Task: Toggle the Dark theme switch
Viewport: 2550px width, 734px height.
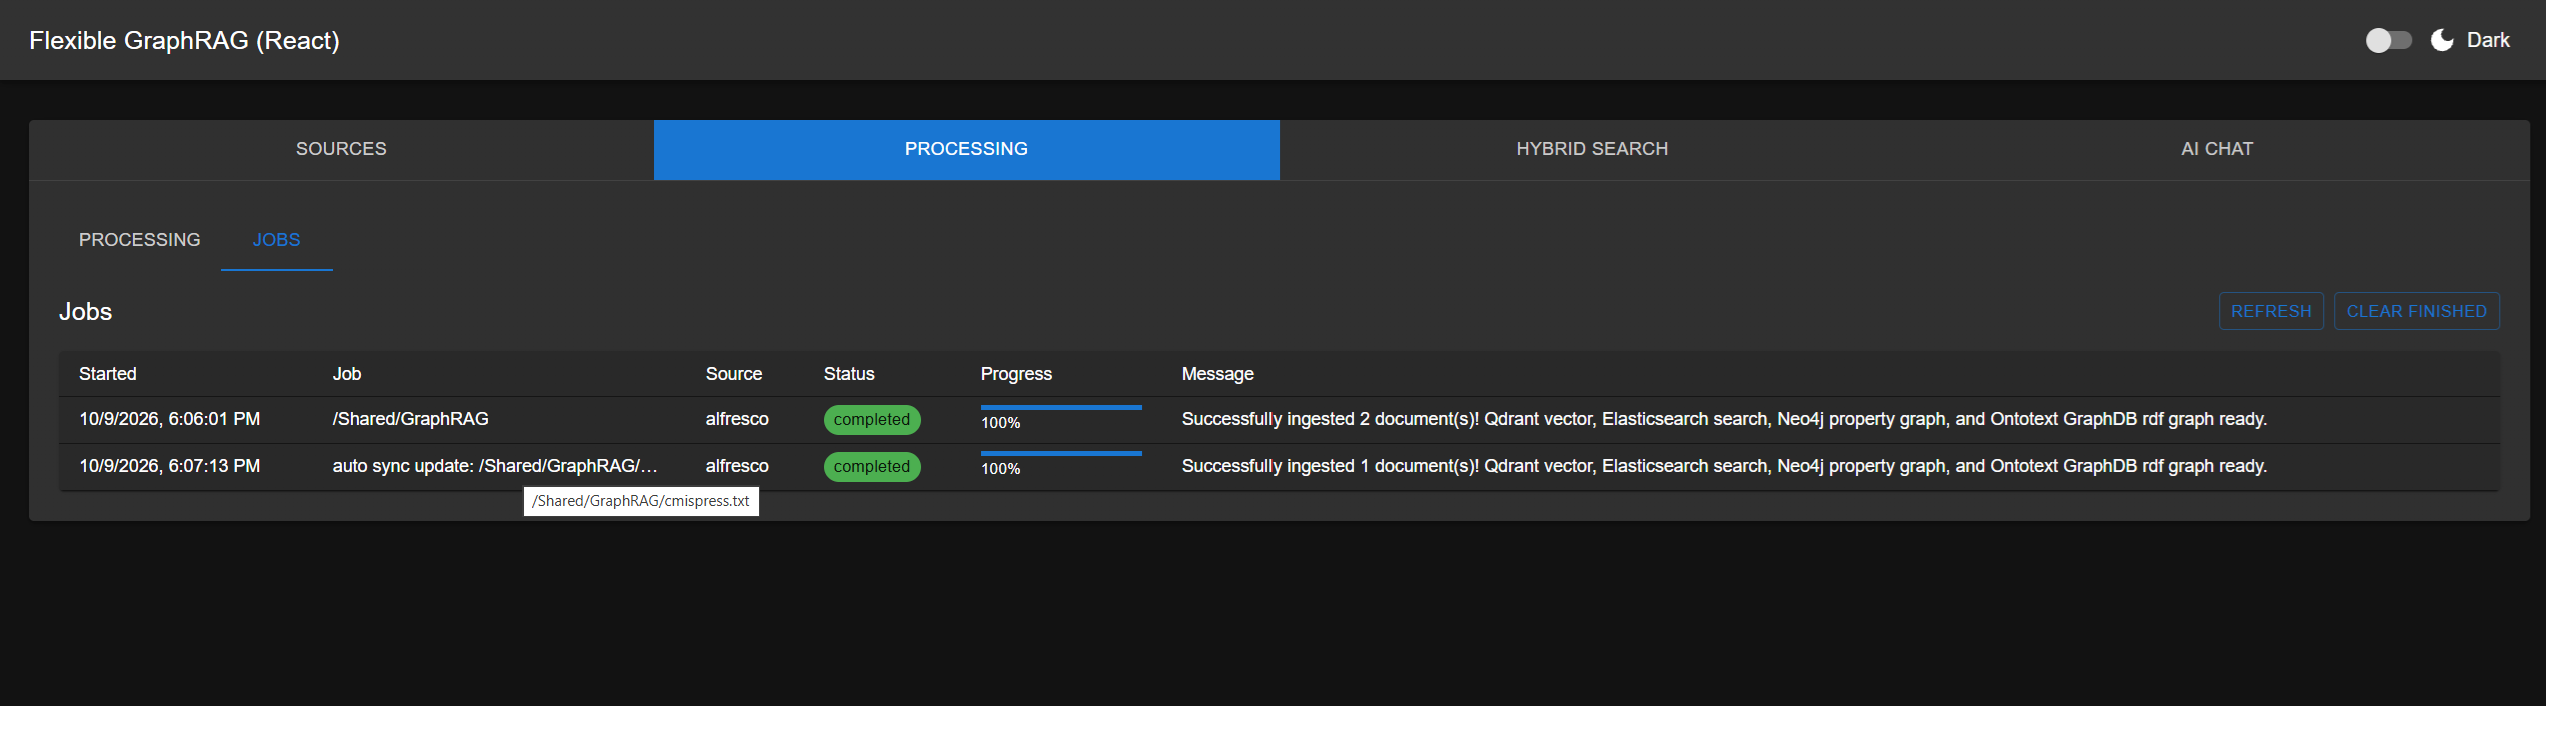Action: click(x=2388, y=40)
